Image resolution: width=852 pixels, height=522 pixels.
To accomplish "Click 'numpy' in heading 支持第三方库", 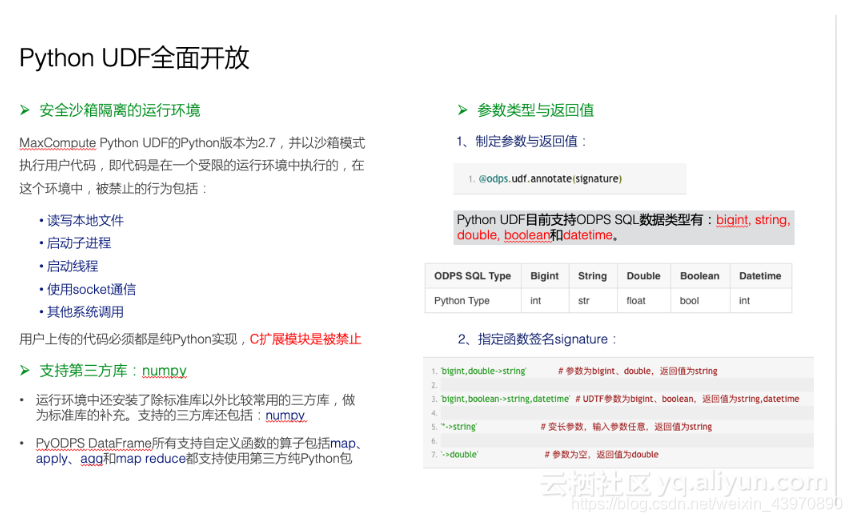I will tap(164, 370).
